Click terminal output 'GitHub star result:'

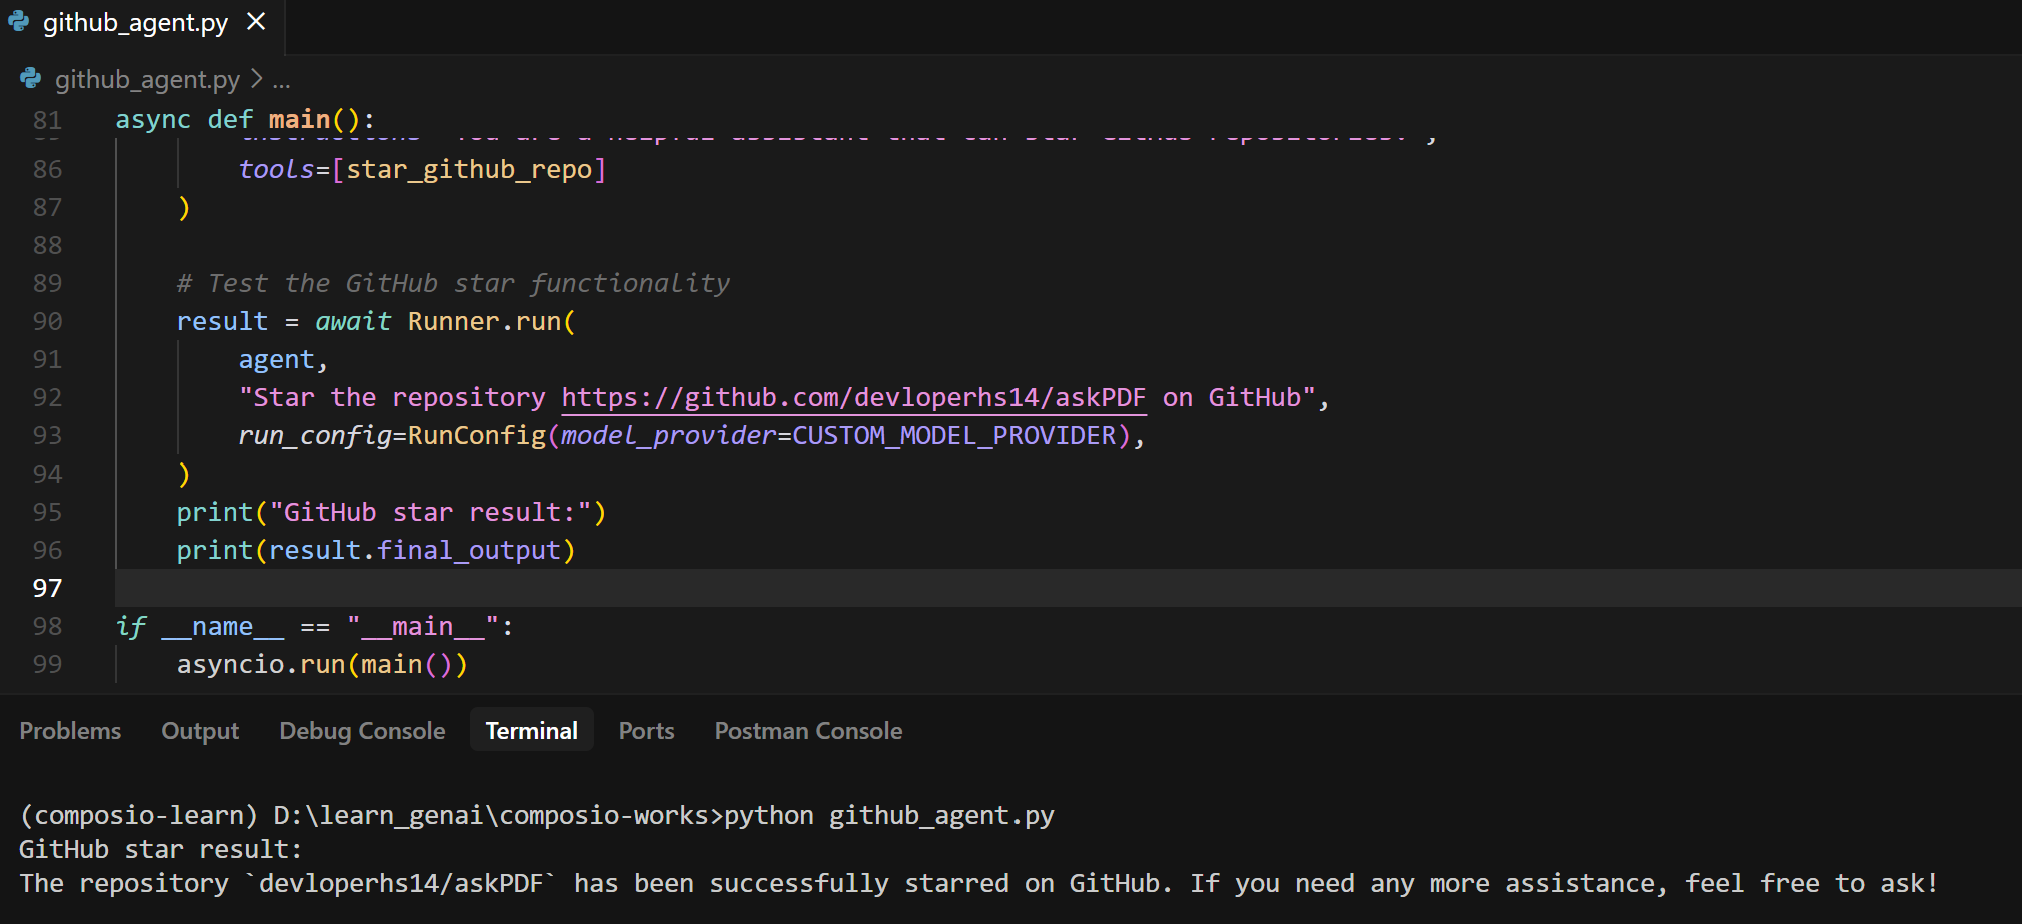point(160,850)
